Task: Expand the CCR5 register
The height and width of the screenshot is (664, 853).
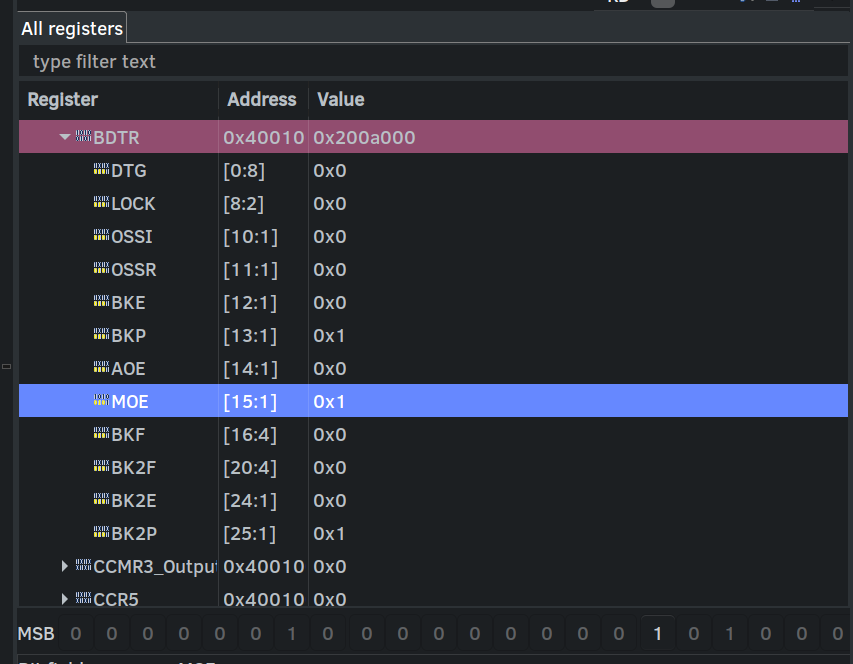Action: (64, 598)
